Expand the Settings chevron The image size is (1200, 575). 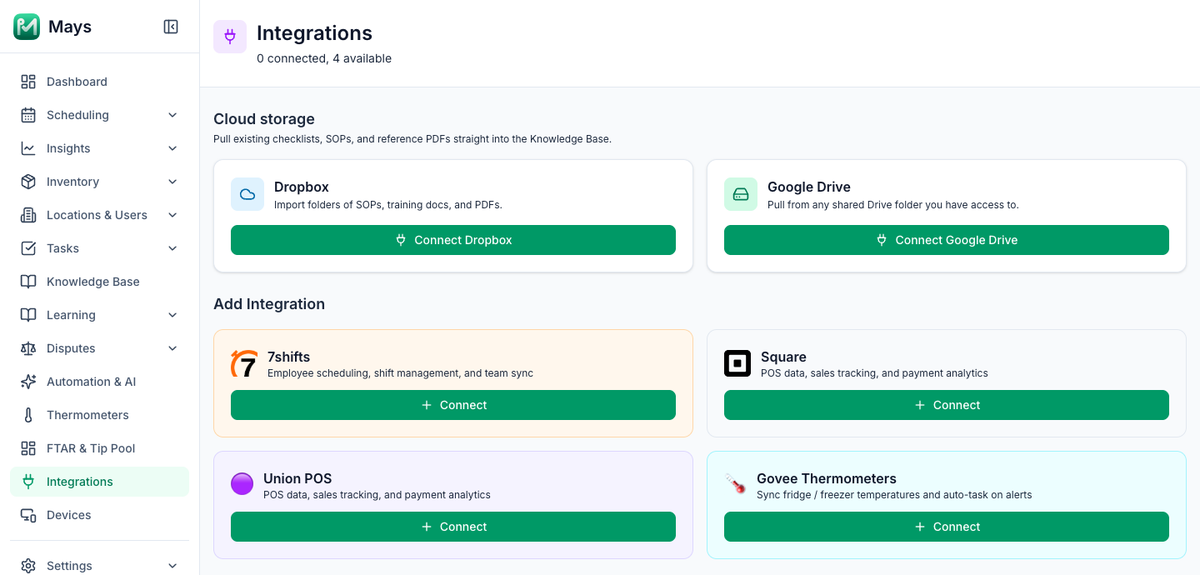coord(172,566)
